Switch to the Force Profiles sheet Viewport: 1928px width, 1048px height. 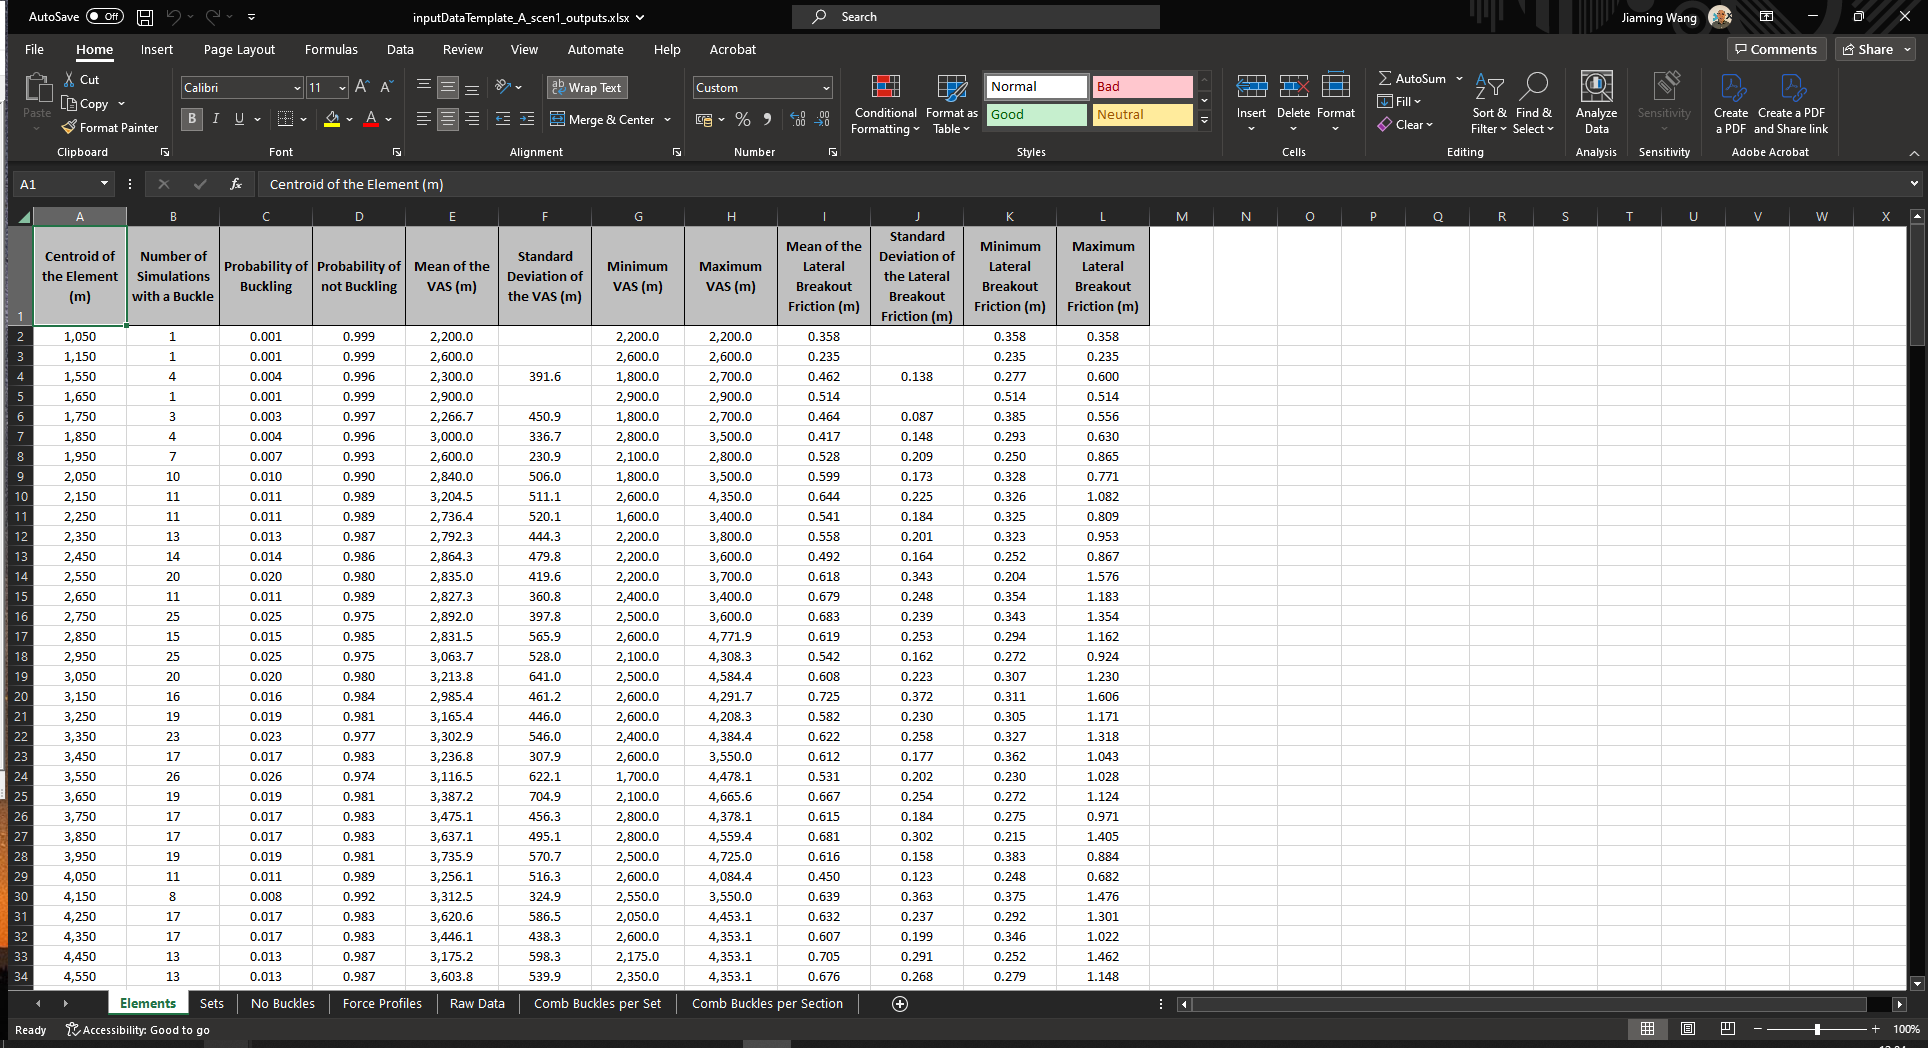click(382, 1004)
